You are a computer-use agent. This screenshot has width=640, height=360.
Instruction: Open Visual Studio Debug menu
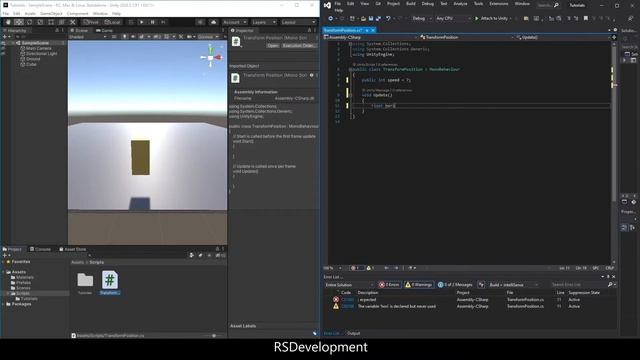[x=427, y=4]
